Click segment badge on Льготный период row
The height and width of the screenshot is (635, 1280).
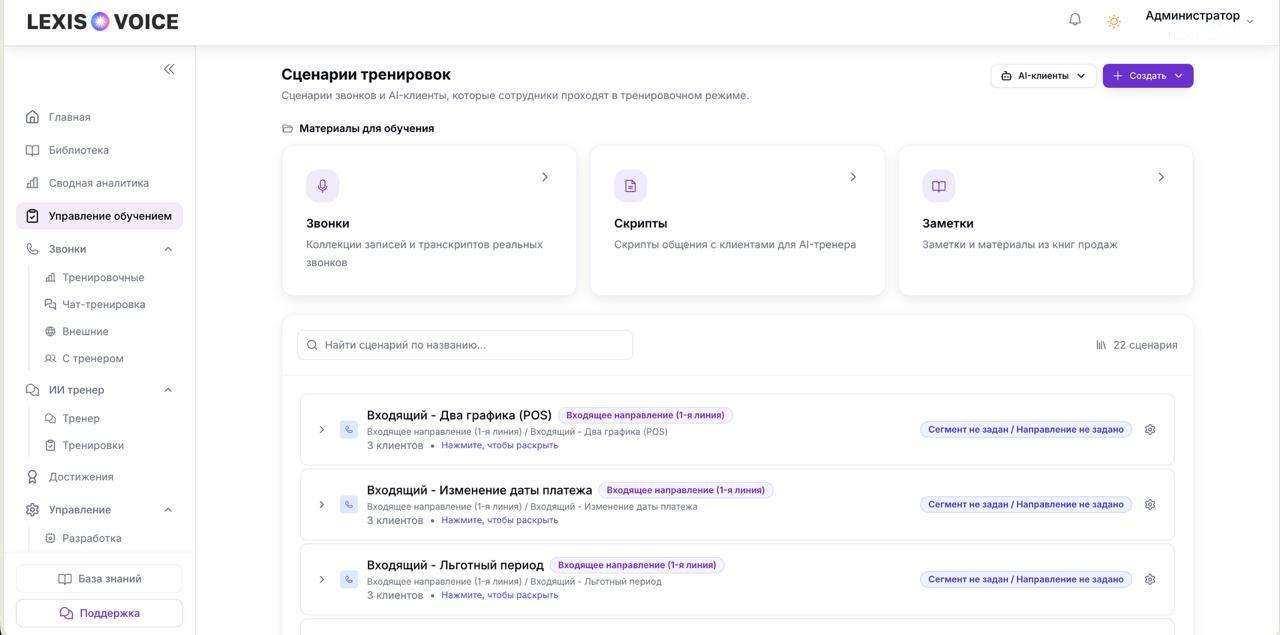point(1026,580)
